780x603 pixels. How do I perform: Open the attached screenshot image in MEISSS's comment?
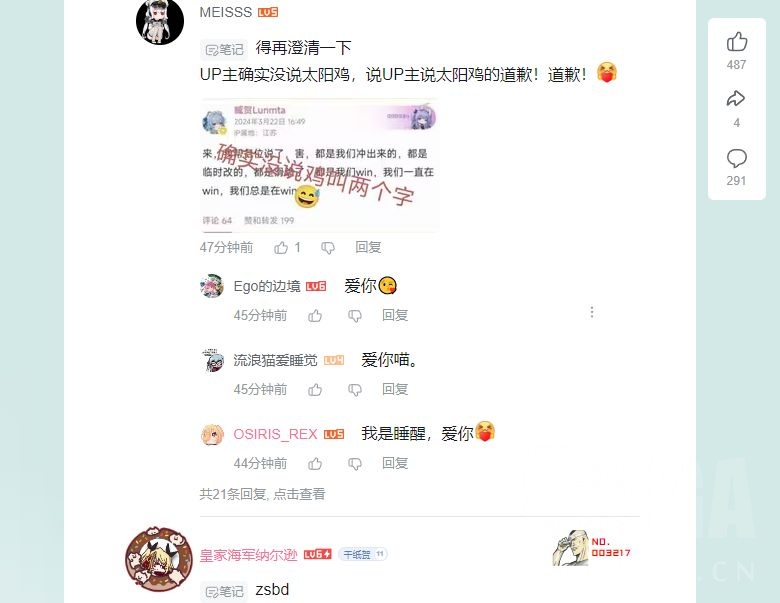coord(319,165)
